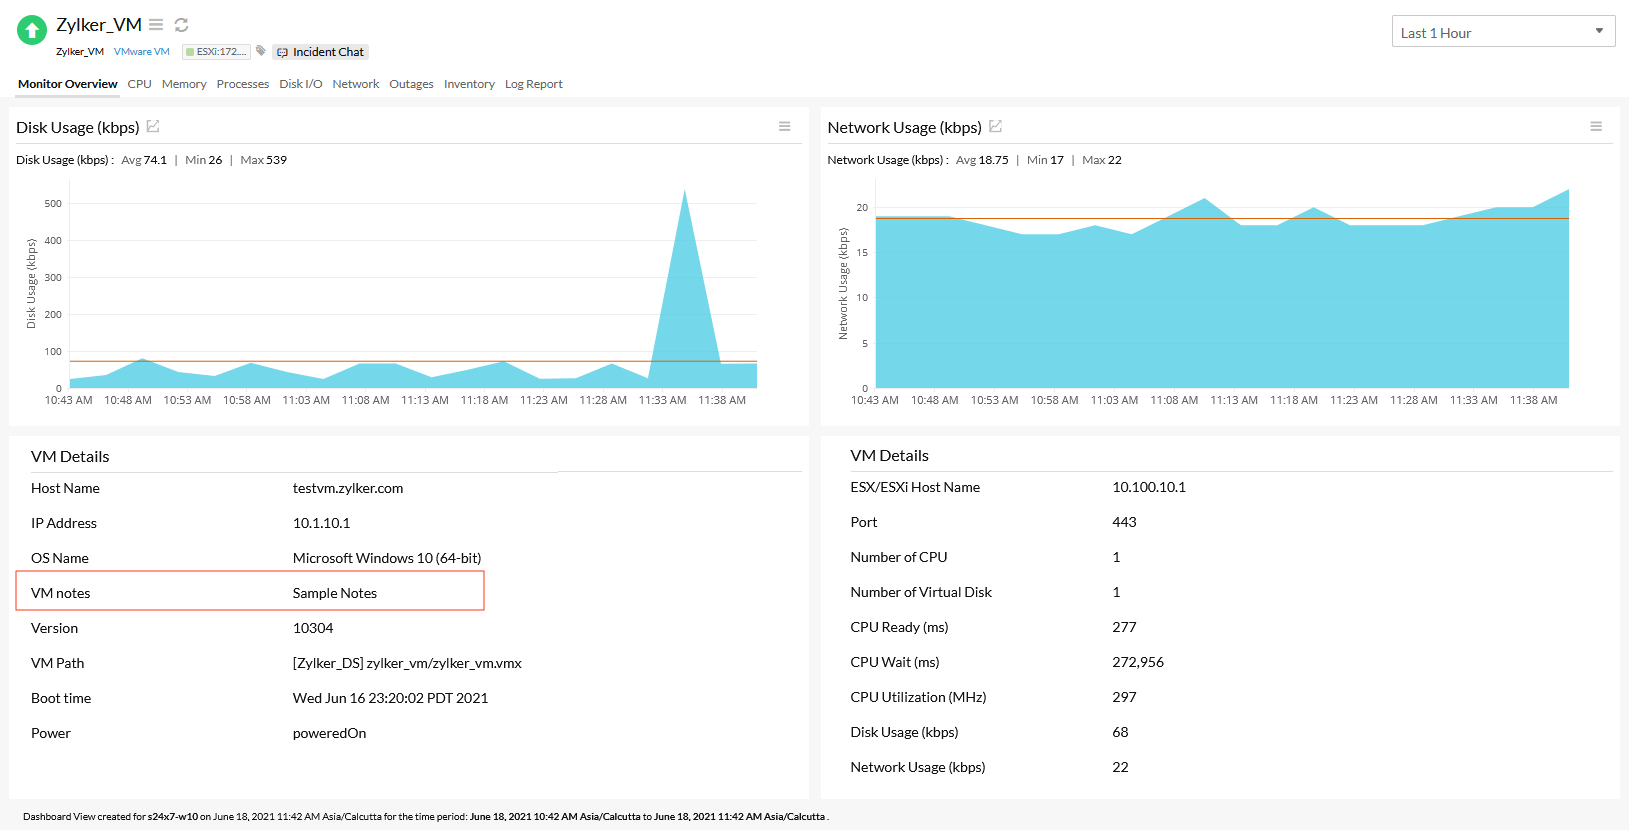Open the hamburger menu beside Zylker_VM
This screenshot has height=830, width=1629.
(x=156, y=24)
